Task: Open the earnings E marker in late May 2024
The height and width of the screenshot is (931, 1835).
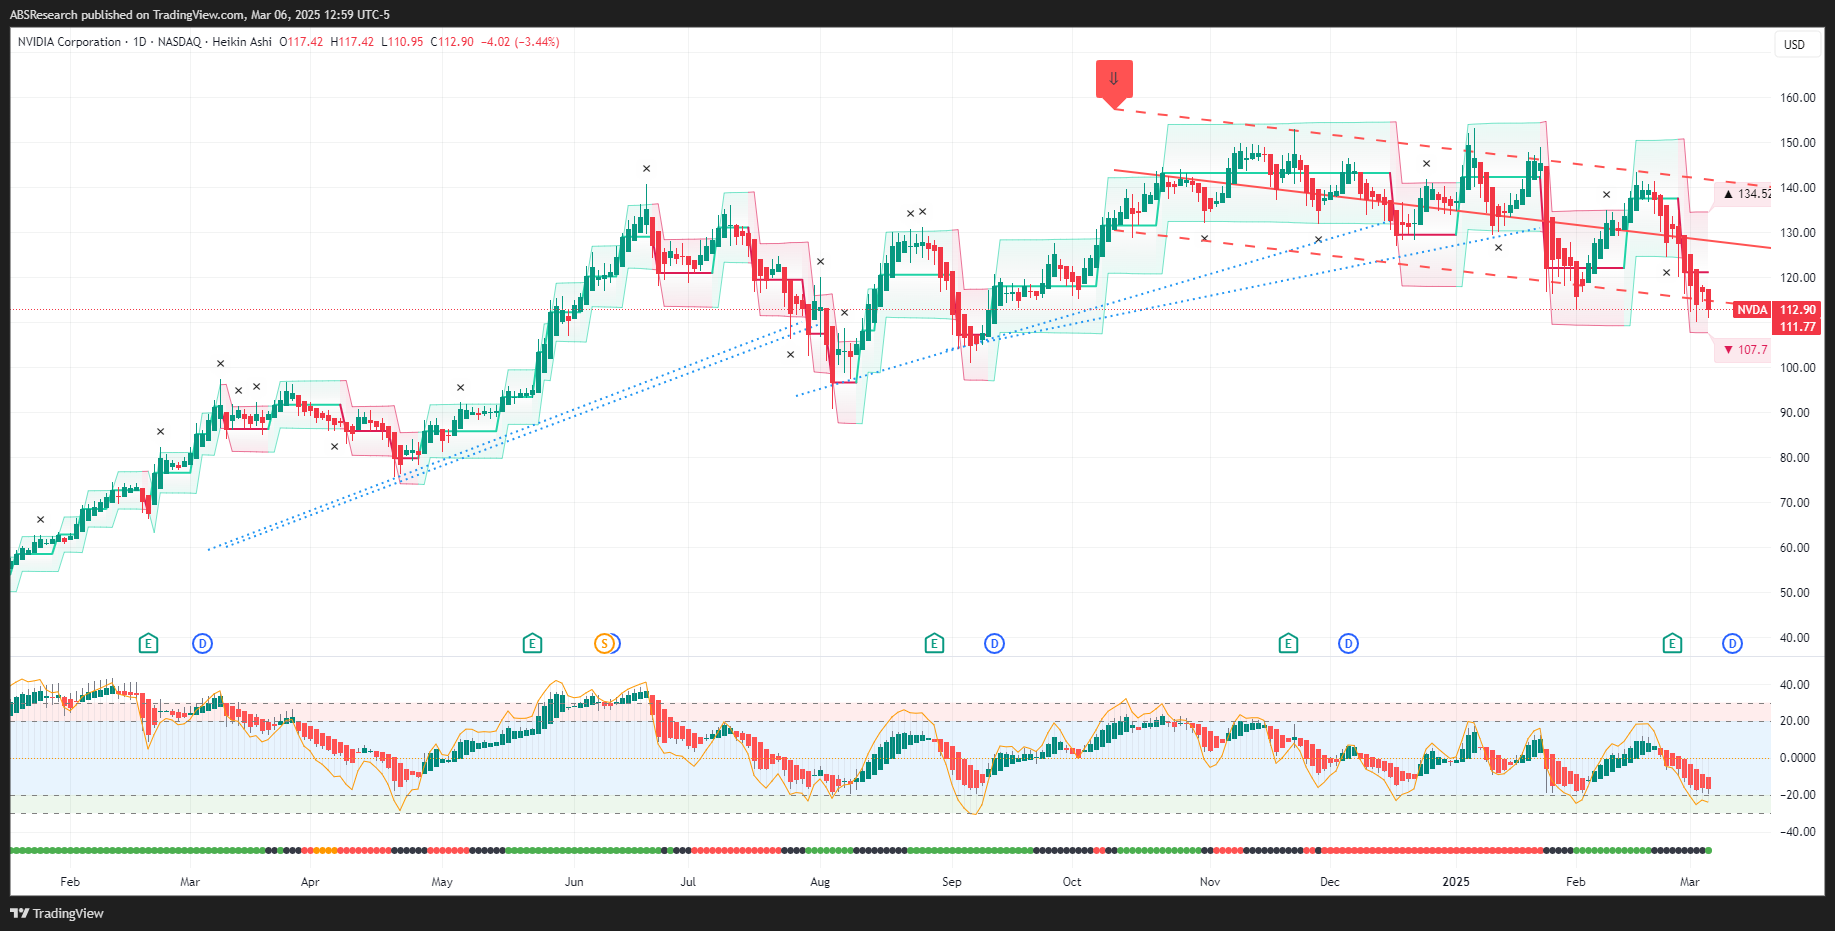Action: [532, 643]
